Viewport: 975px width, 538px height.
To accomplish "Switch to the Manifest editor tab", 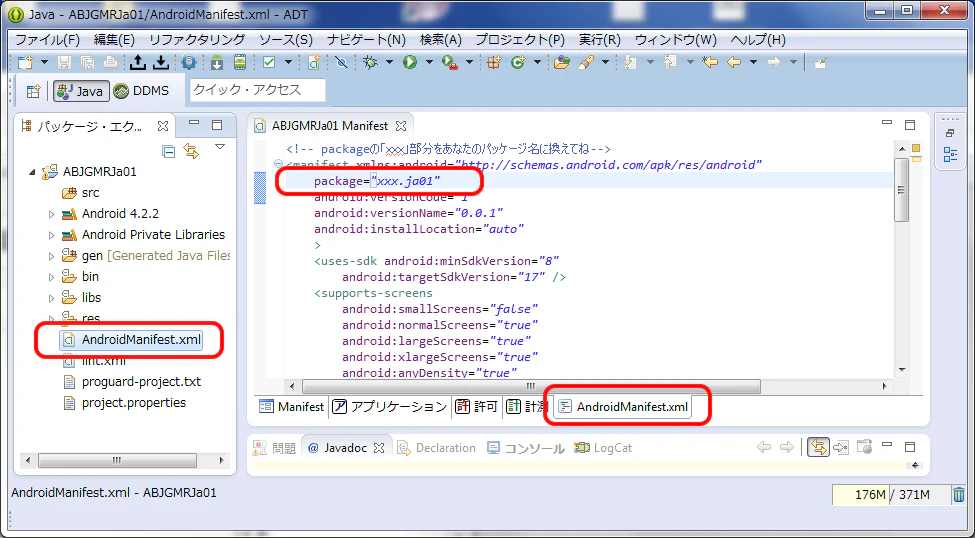I will pos(292,407).
